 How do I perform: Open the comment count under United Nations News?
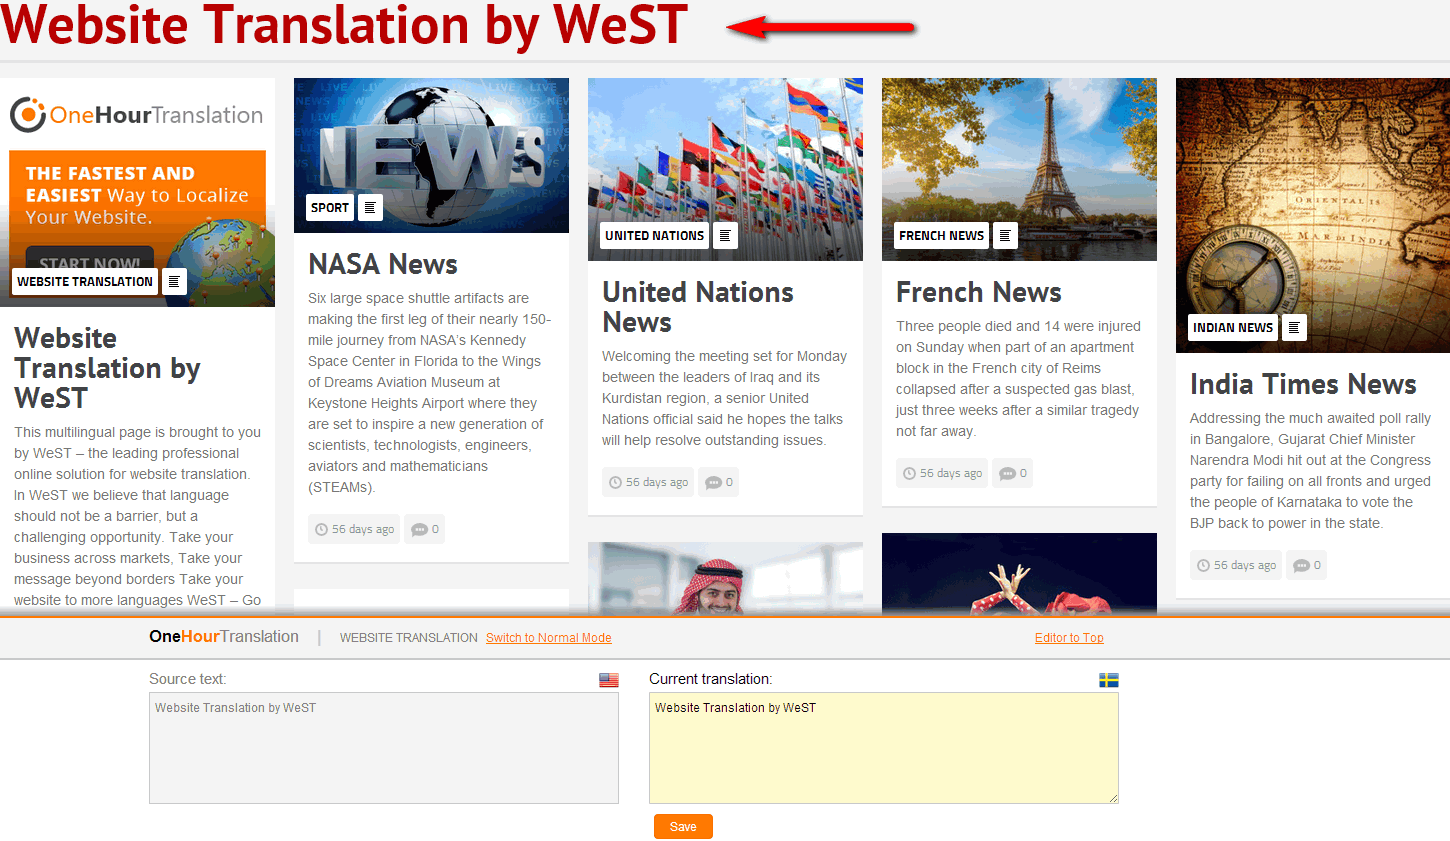coord(719,482)
